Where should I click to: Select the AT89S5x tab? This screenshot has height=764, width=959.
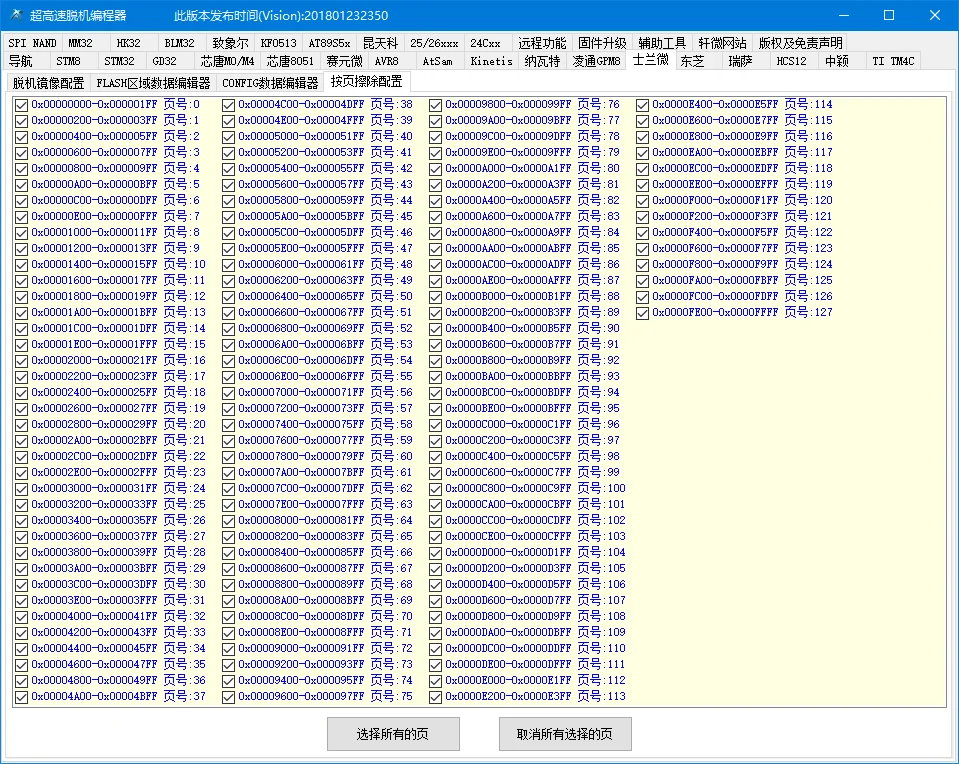point(329,43)
